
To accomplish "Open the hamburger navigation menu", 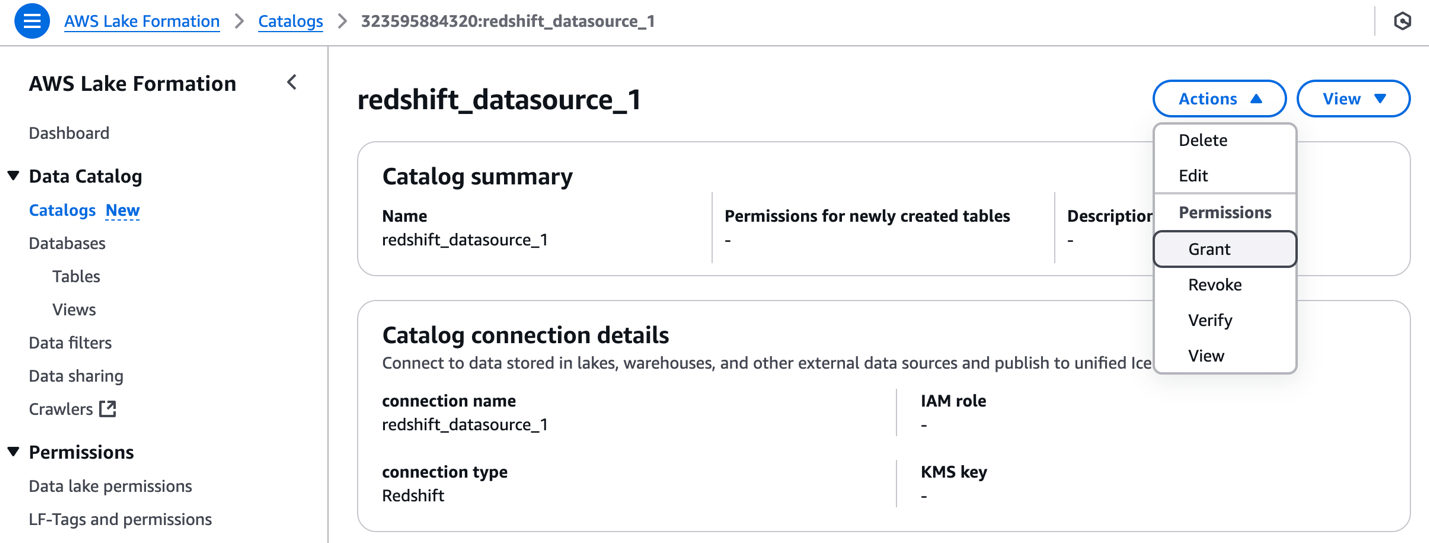I will (32, 21).
